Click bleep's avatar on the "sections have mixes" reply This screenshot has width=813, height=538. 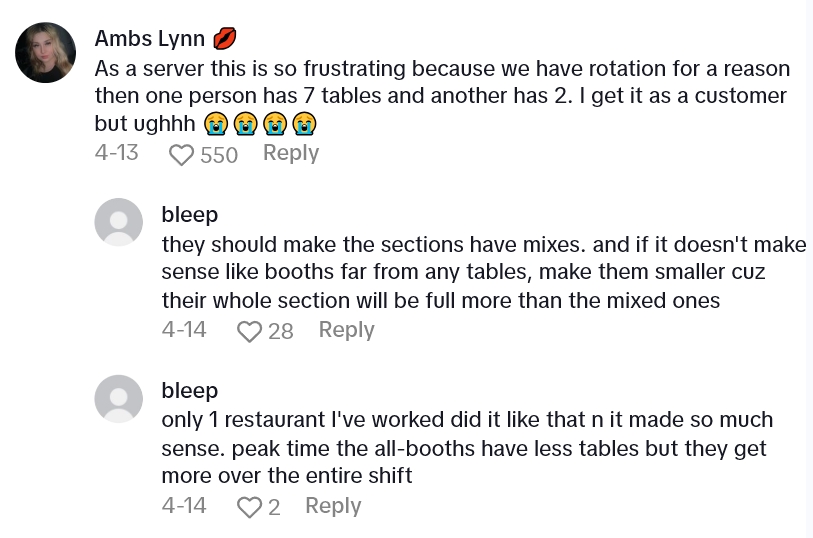pos(118,222)
